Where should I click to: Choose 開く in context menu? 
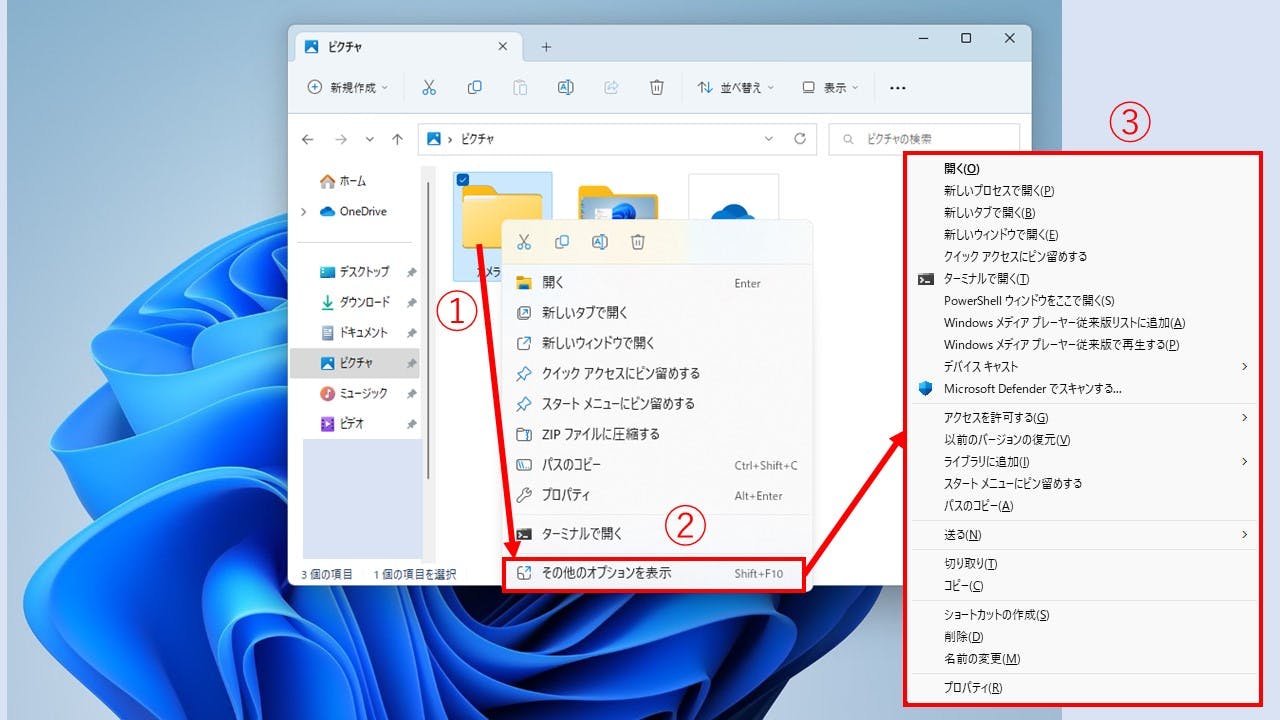656,283
